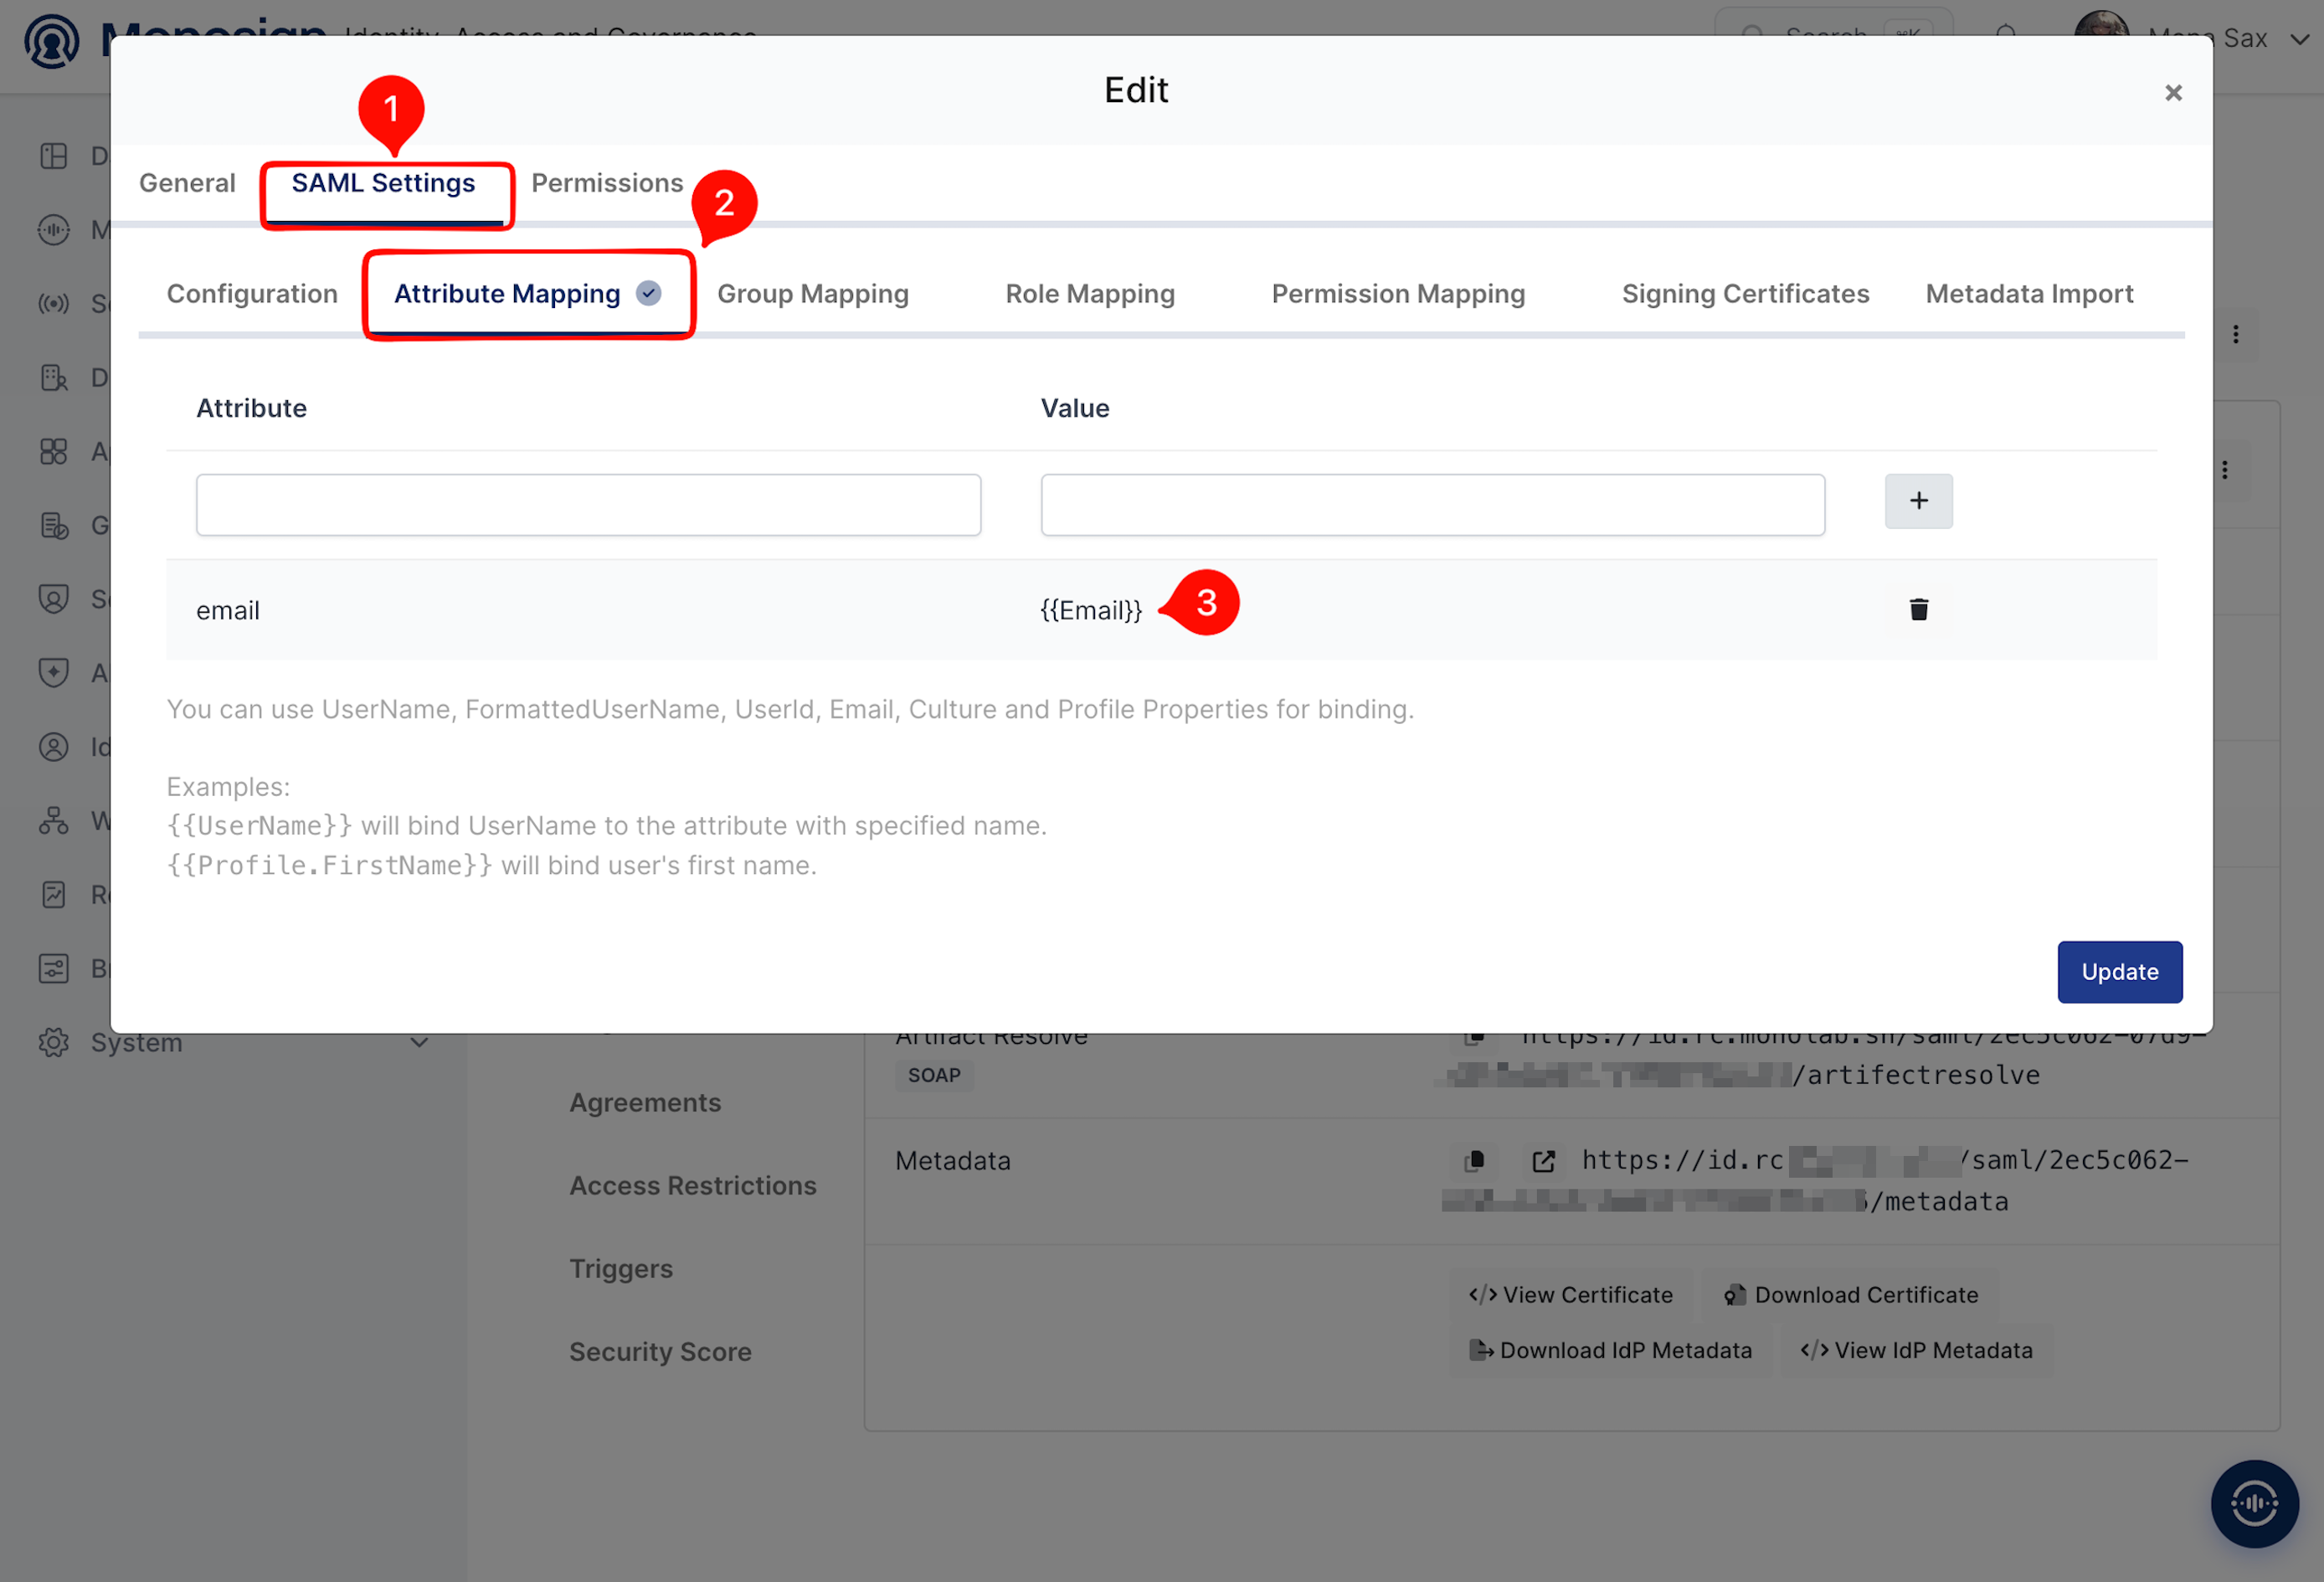Click the shield-plus sidebar icon

pyautogui.click(x=54, y=673)
